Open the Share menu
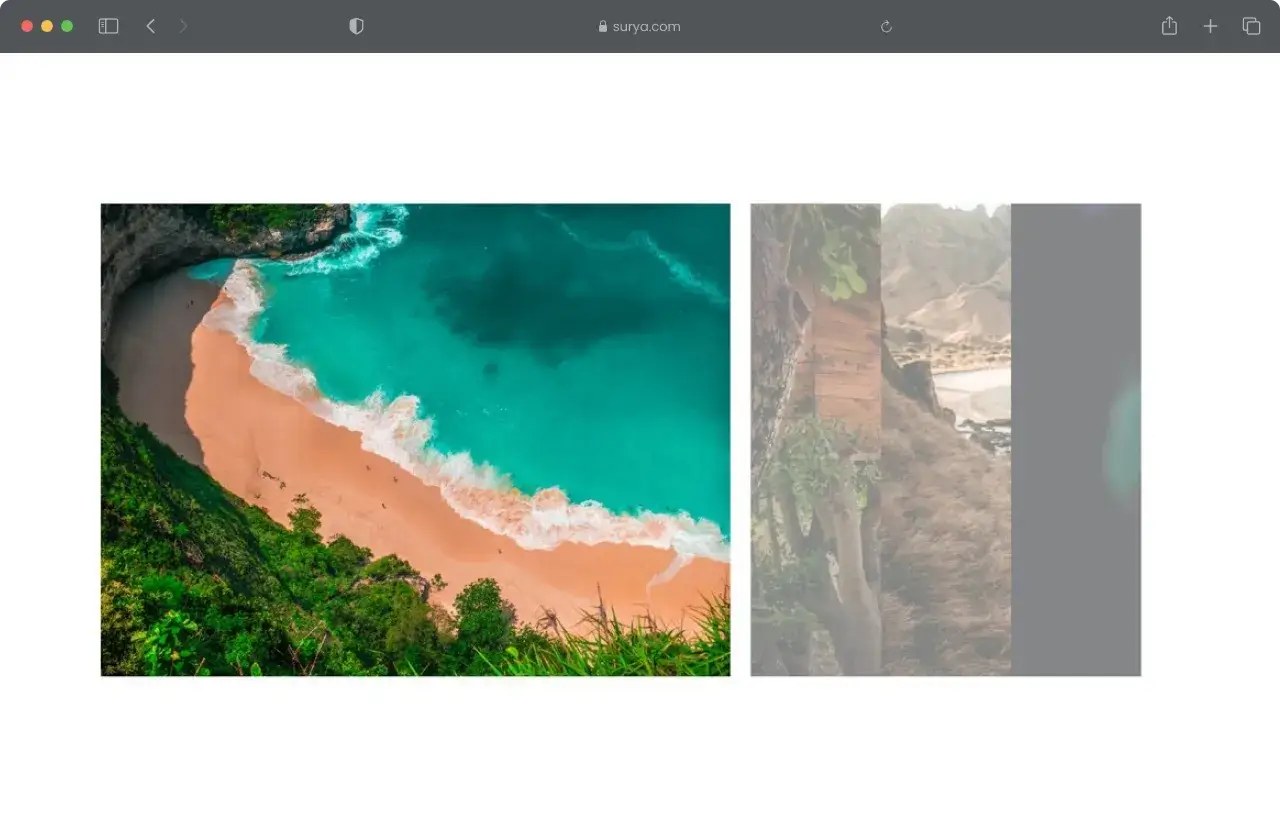This screenshot has height=832, width=1280. [x=1169, y=26]
